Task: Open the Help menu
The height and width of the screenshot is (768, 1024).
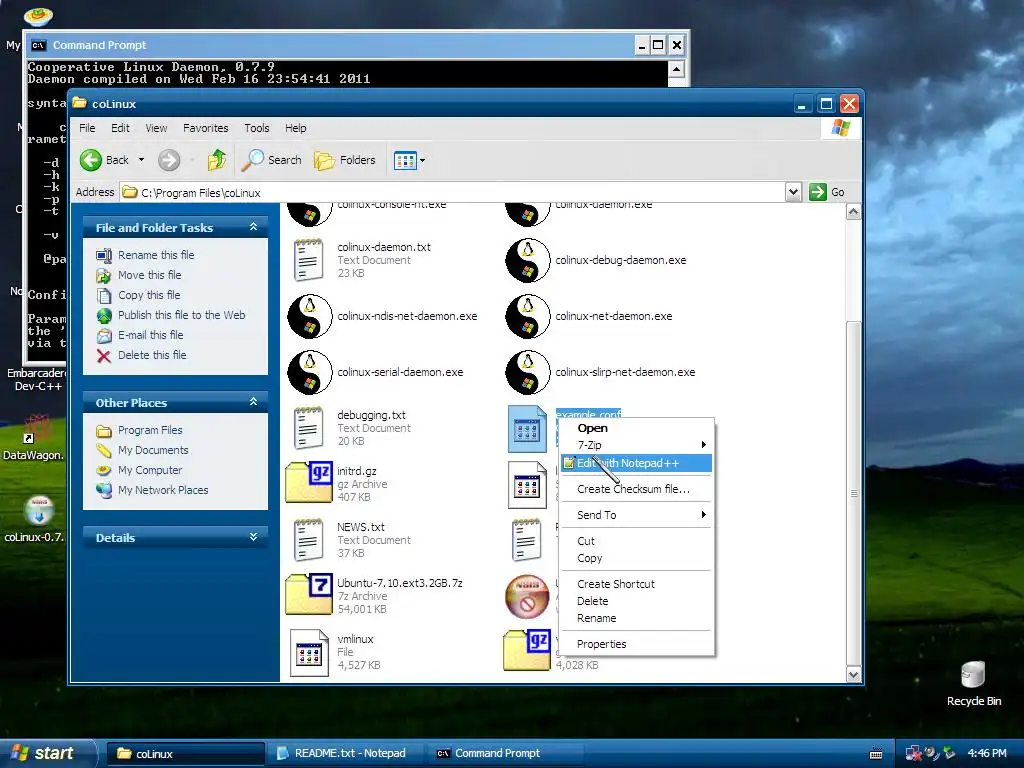Action: [x=296, y=129]
